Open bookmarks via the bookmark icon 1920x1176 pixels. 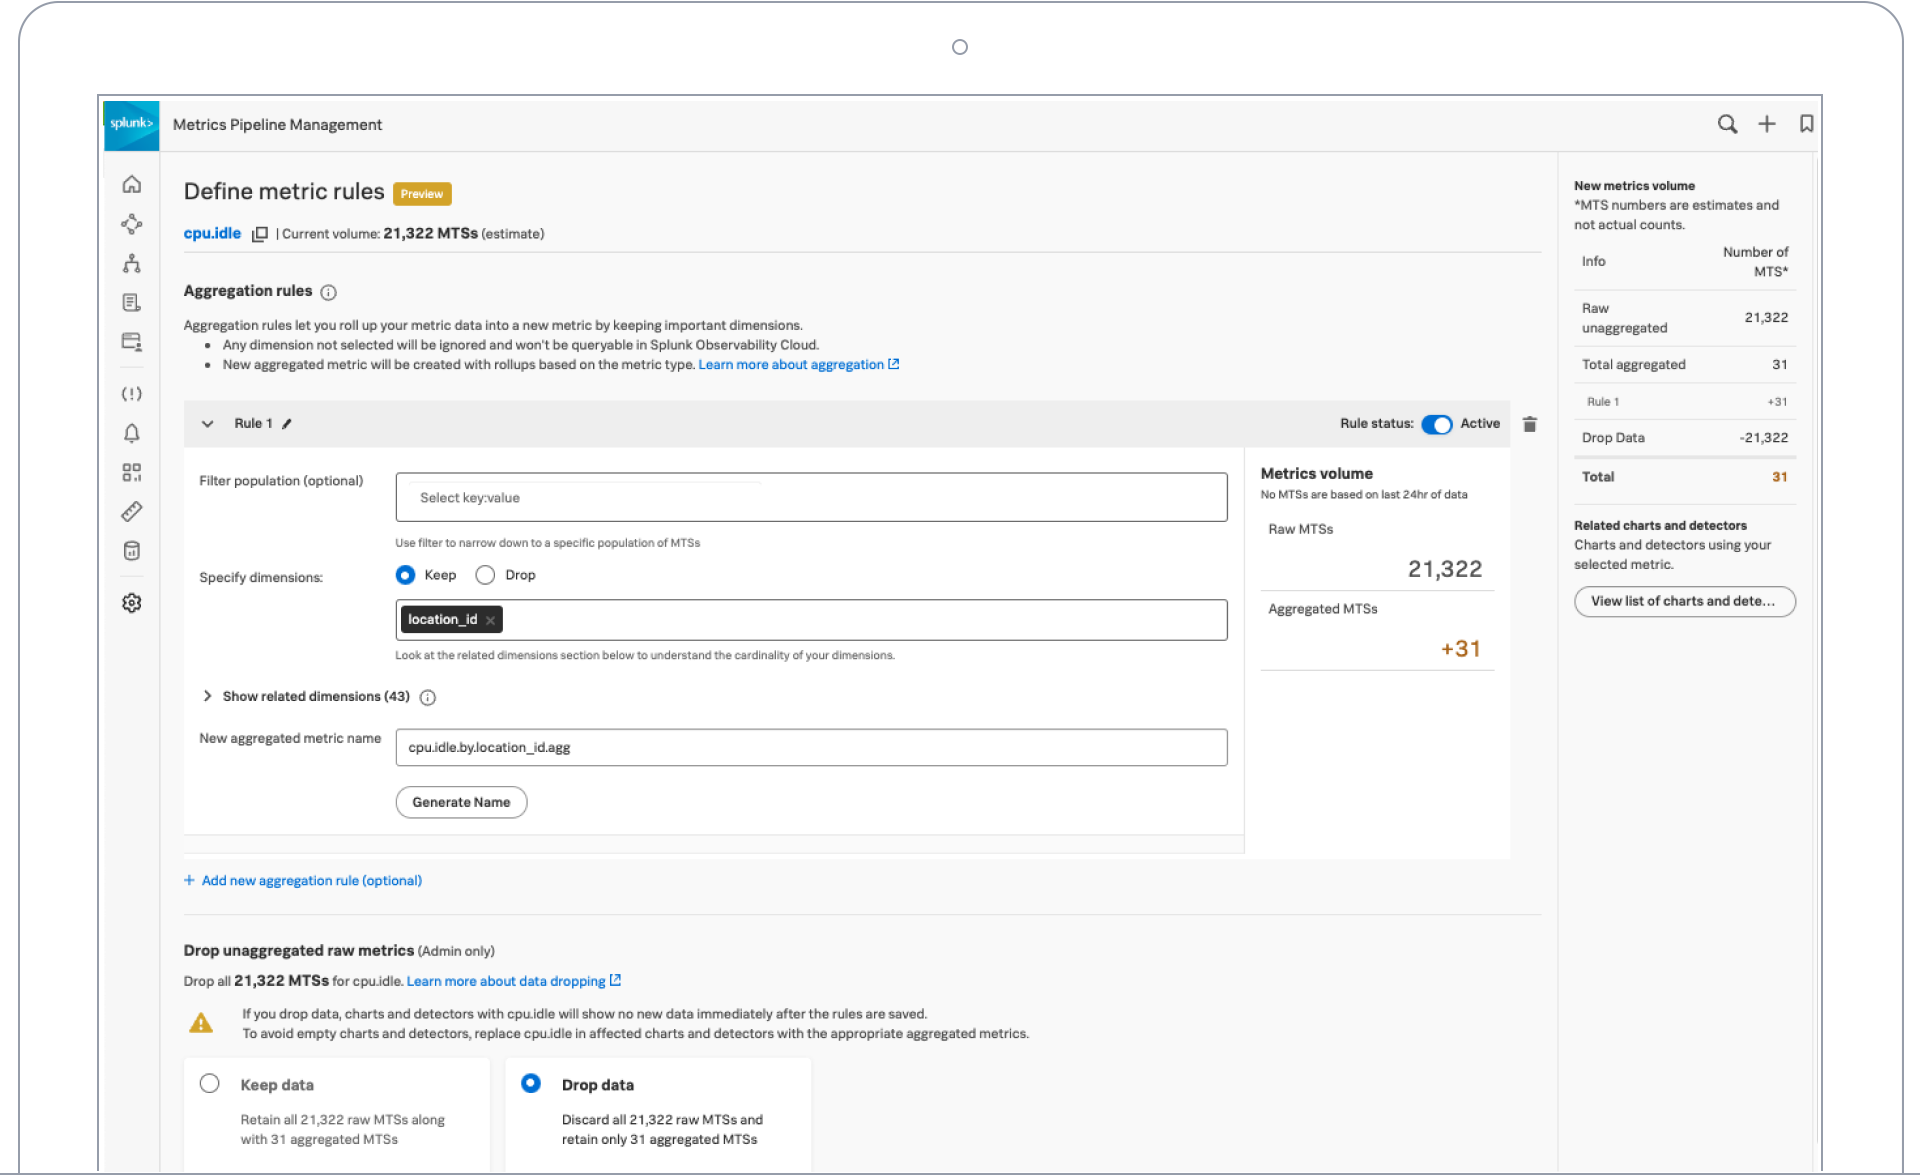click(1807, 124)
